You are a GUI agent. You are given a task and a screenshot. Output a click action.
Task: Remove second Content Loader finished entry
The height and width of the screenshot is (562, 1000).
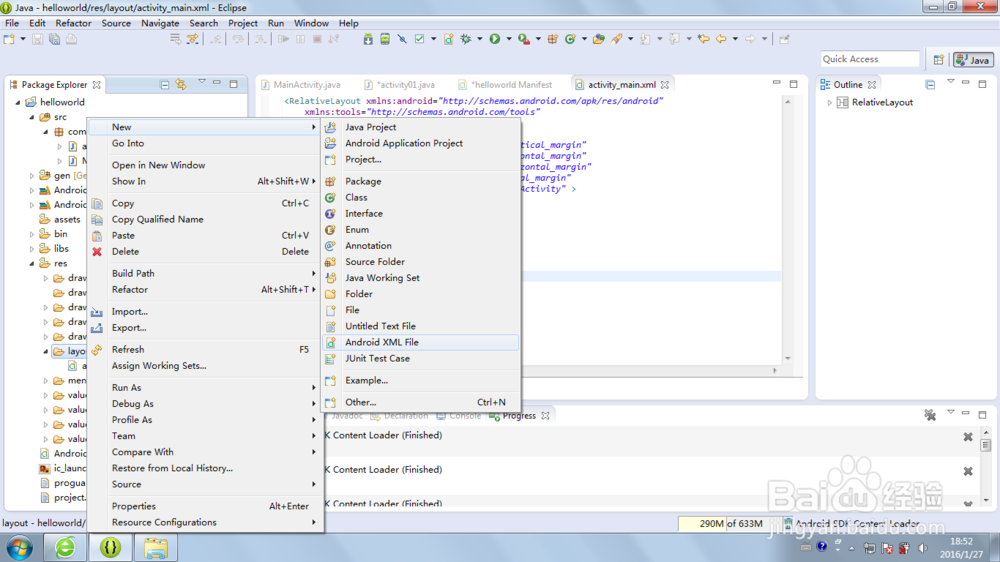967,471
